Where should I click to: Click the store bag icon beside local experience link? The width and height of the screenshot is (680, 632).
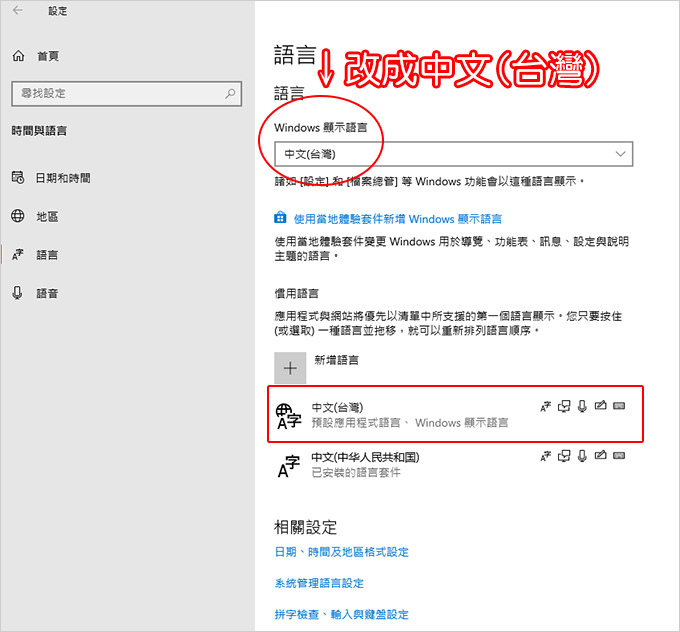tap(280, 218)
